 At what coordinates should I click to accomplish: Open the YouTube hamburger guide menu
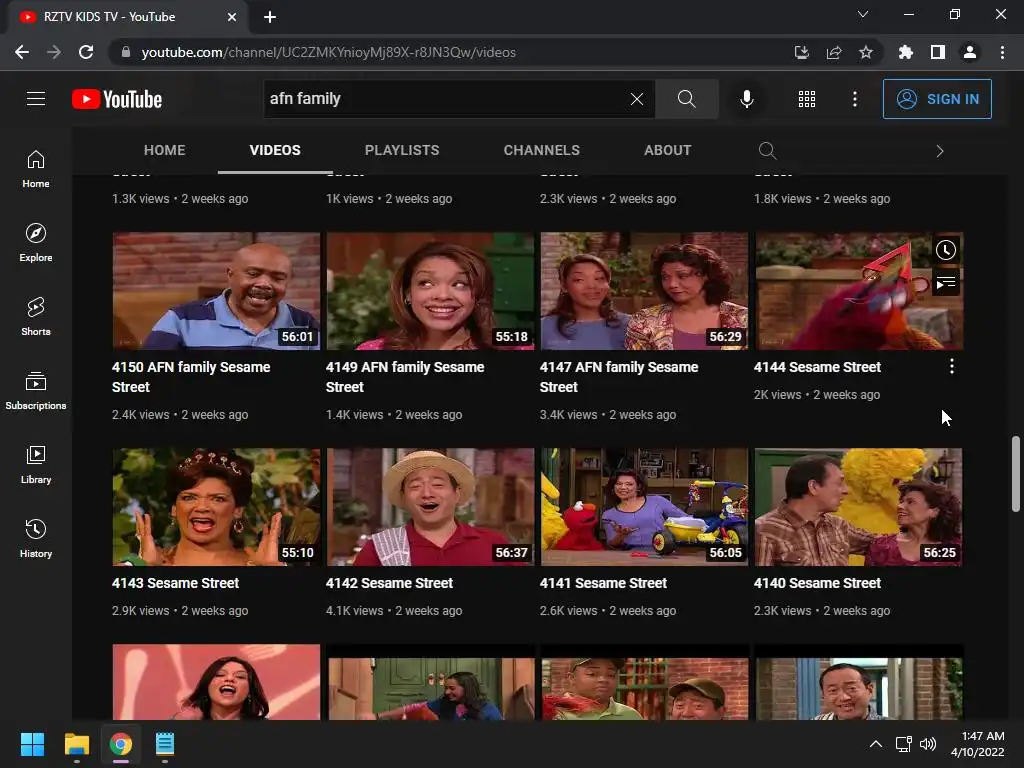tap(36, 99)
